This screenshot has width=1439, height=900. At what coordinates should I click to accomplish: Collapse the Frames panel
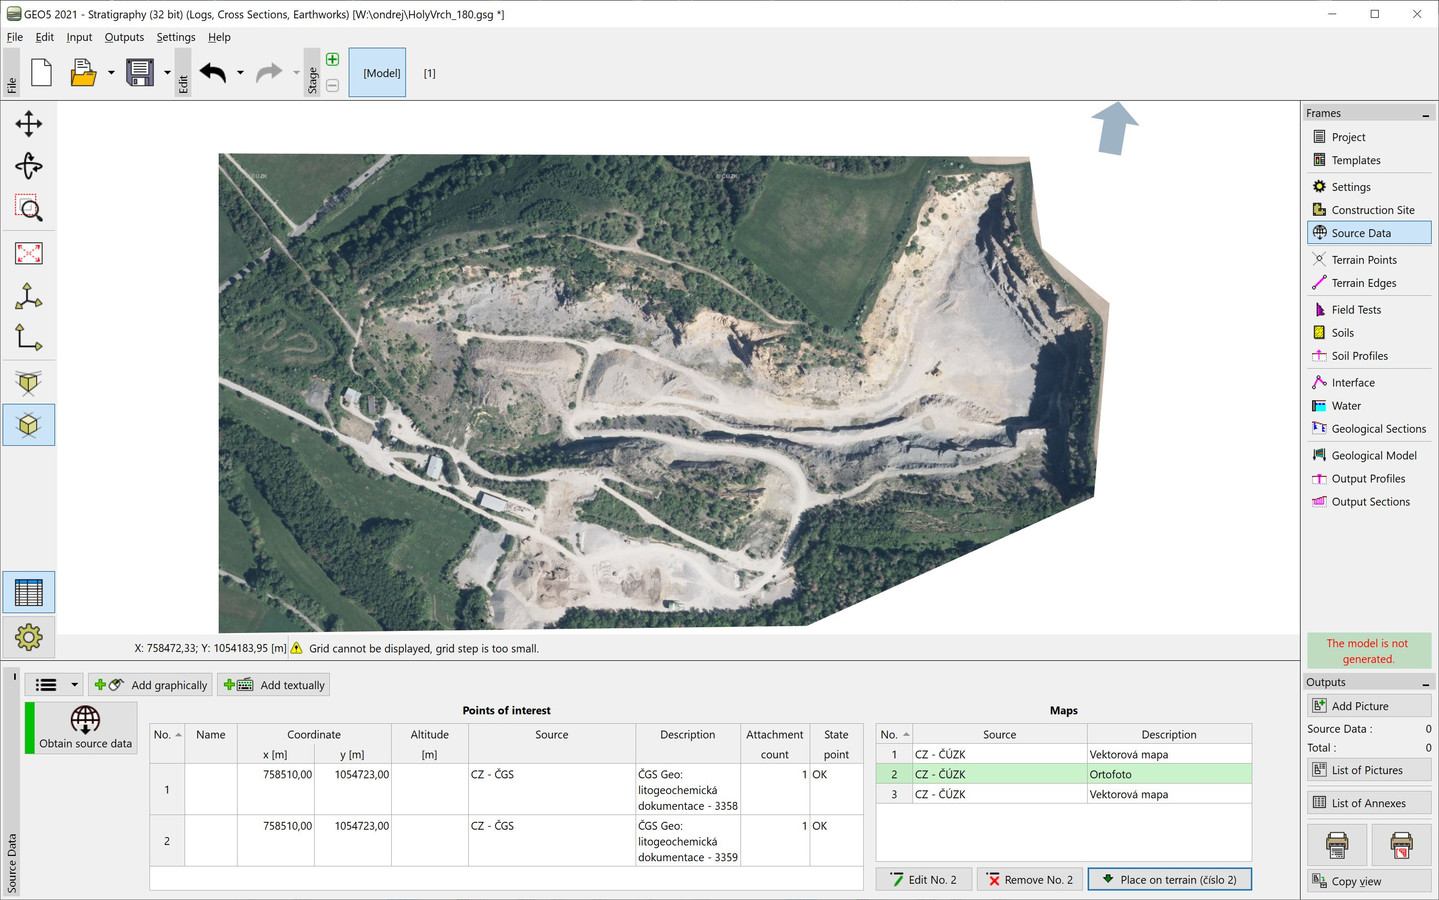[x=1425, y=115]
